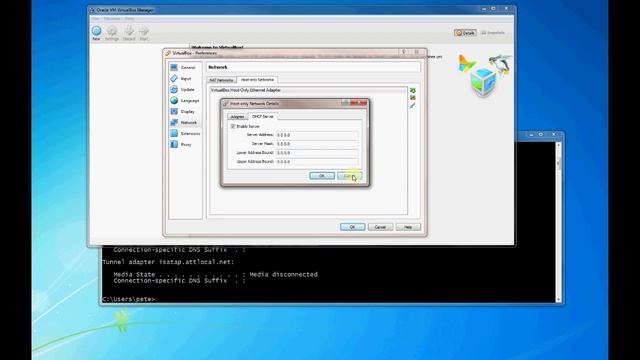Image resolution: width=640 pixels, height=360 pixels.
Task: Select the DHCP Server tab
Action: pos(263,116)
